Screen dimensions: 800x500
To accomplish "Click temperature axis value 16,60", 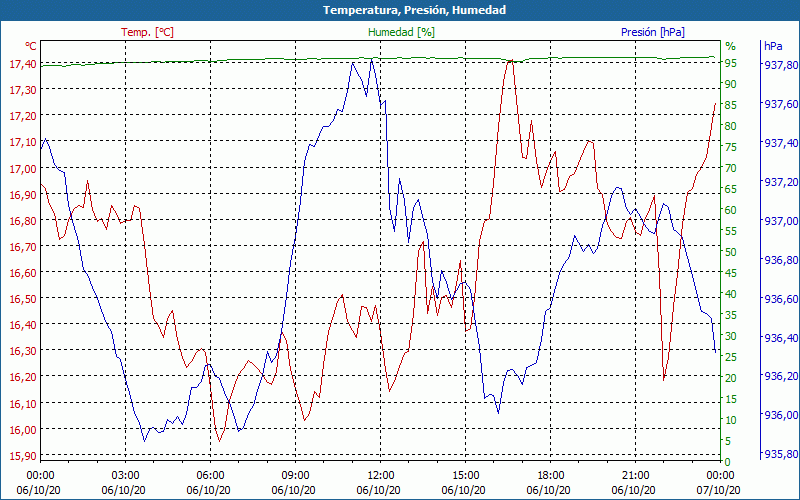I will pos(22,272).
